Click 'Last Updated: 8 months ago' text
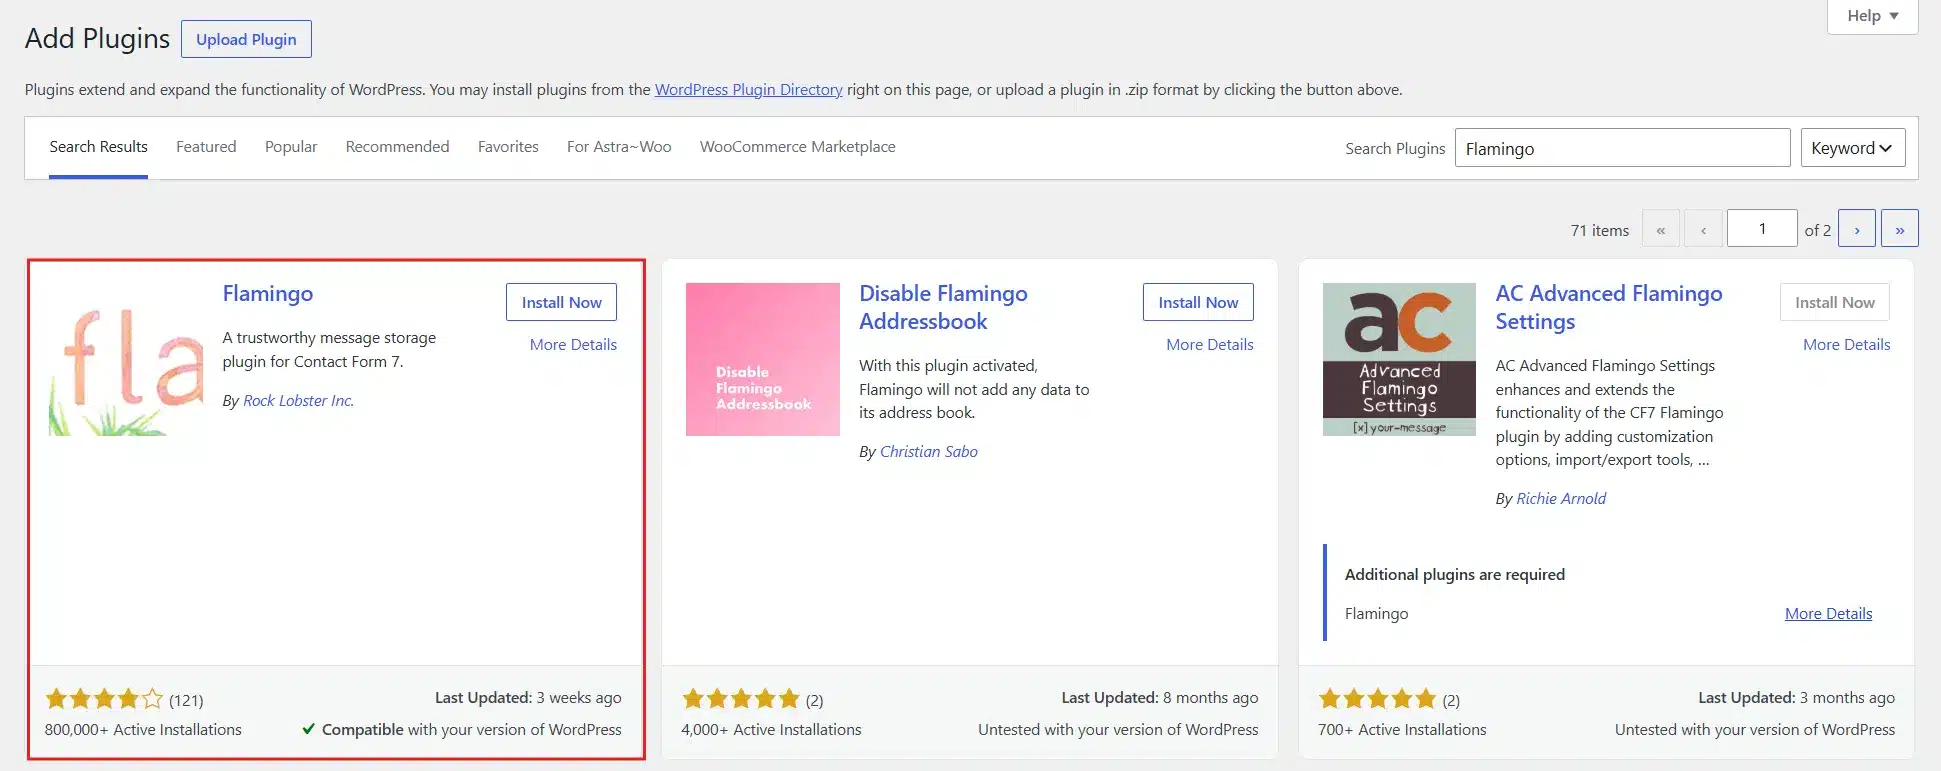Viewport: 1941px width, 771px height. [x=1160, y=698]
